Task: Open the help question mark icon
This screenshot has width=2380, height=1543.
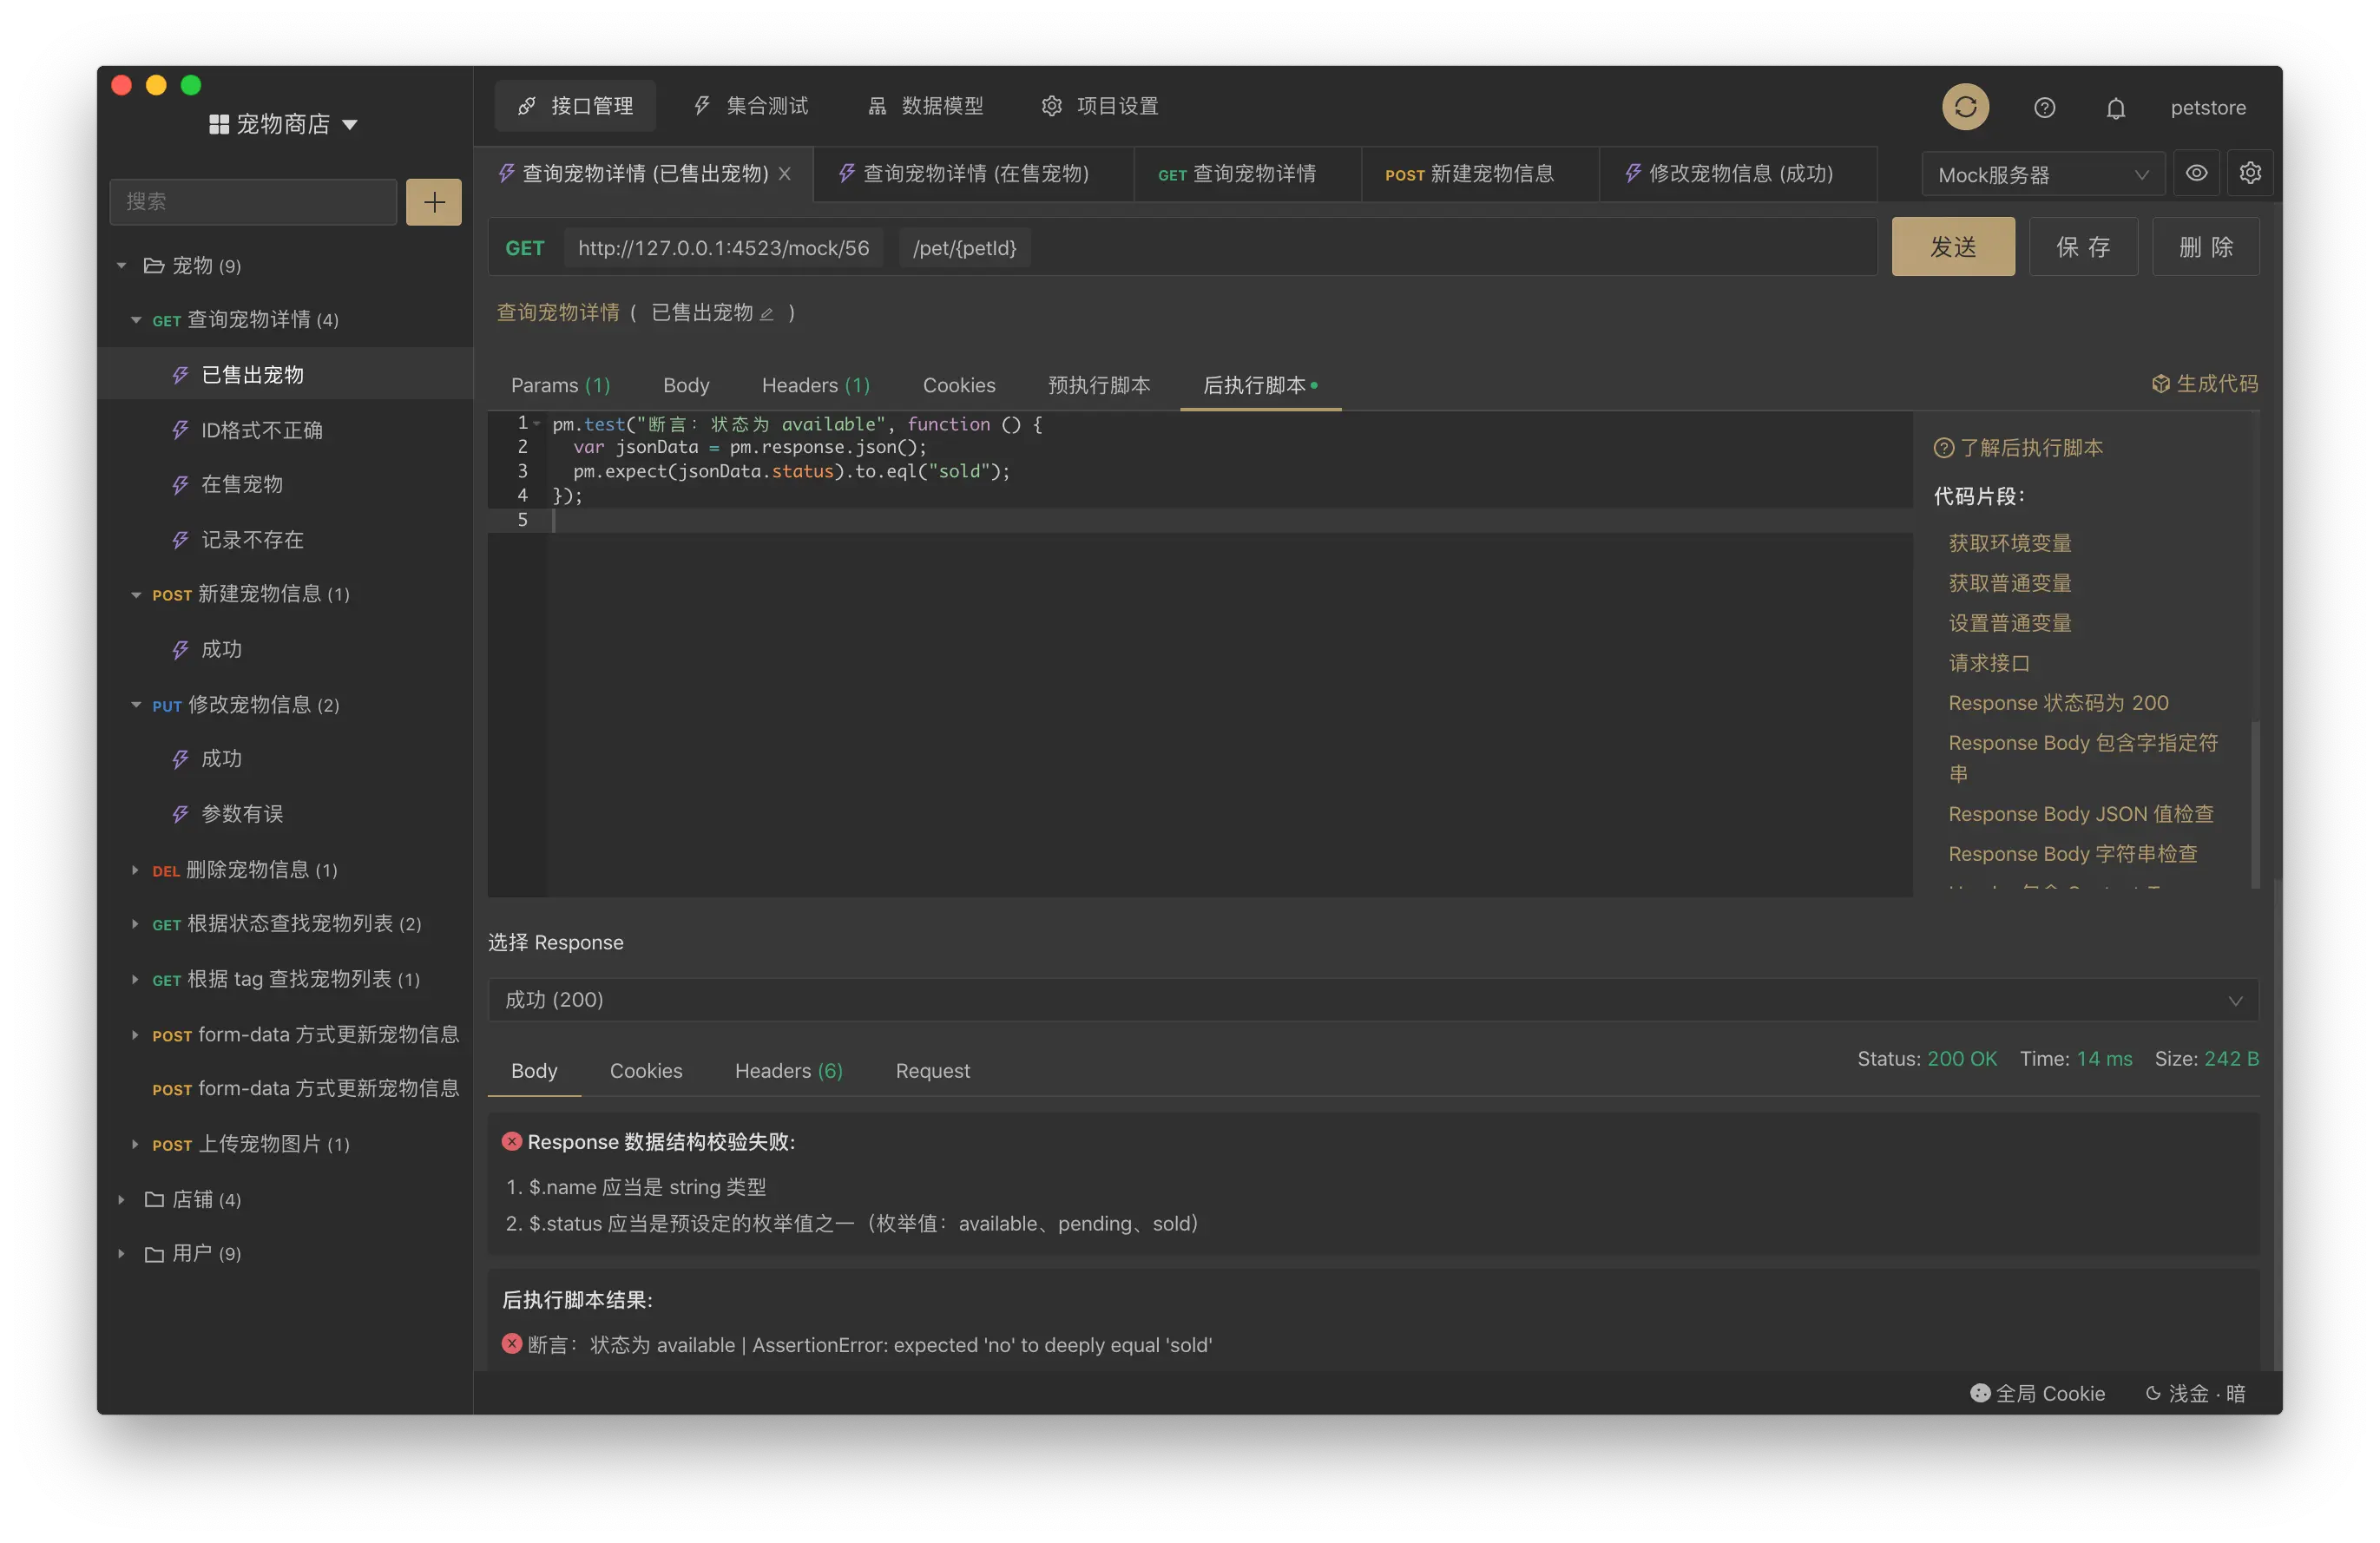Action: [x=2044, y=108]
